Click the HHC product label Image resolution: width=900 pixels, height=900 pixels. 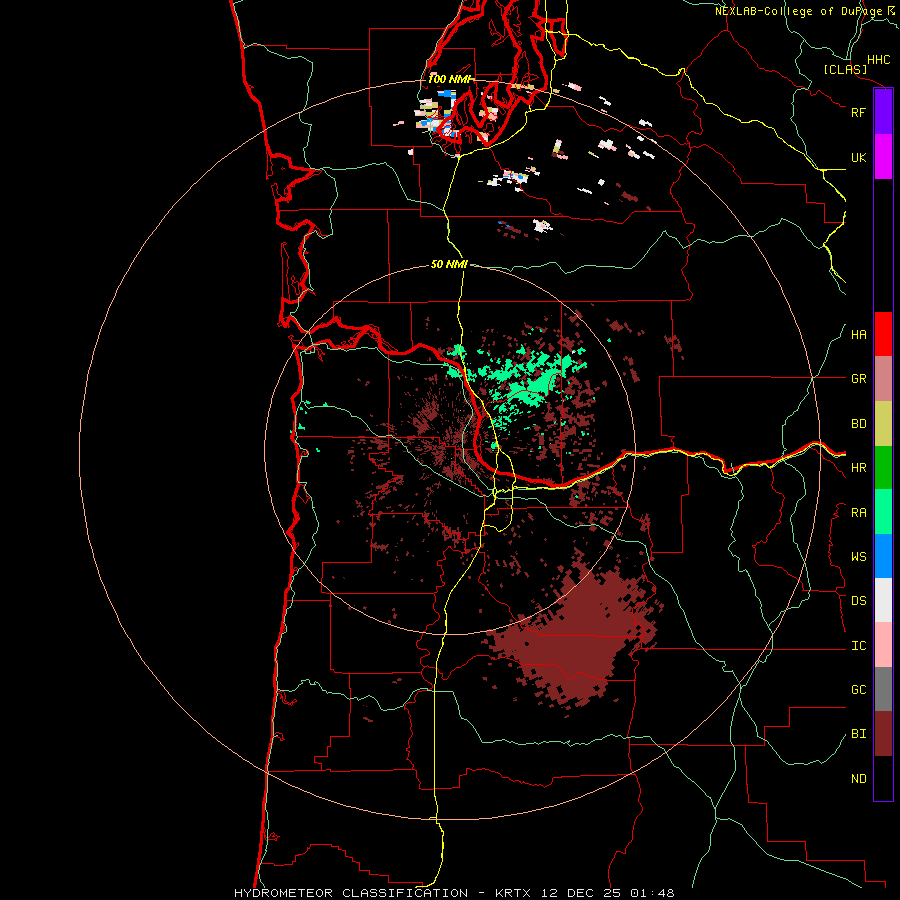878,60
